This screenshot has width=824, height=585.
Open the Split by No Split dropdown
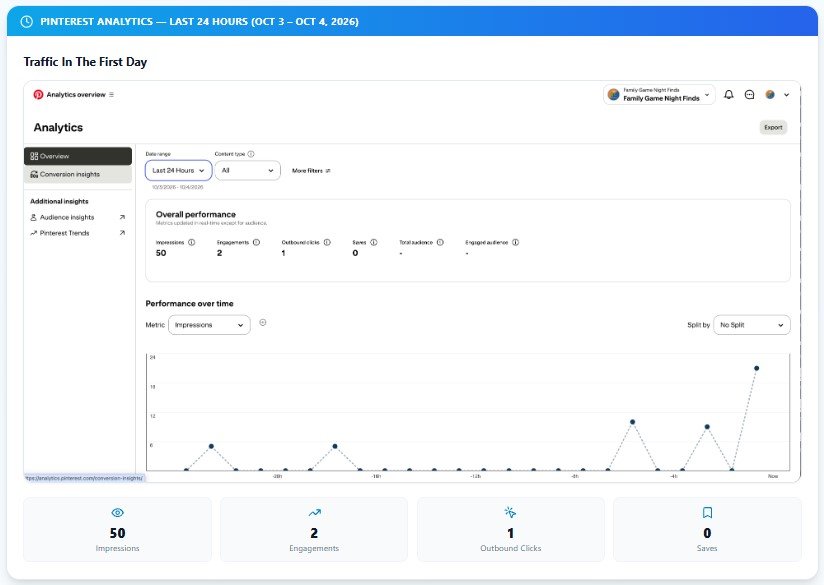coord(751,325)
